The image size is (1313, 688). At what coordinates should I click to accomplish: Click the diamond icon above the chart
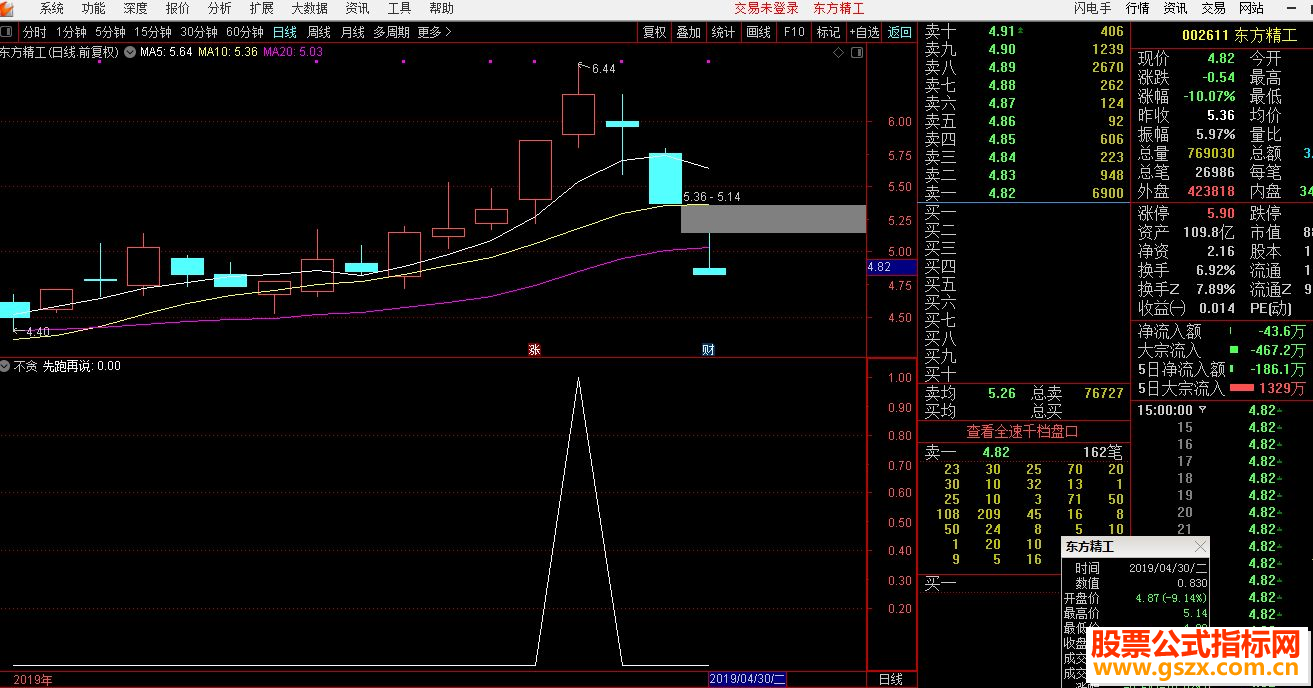click(x=838, y=52)
